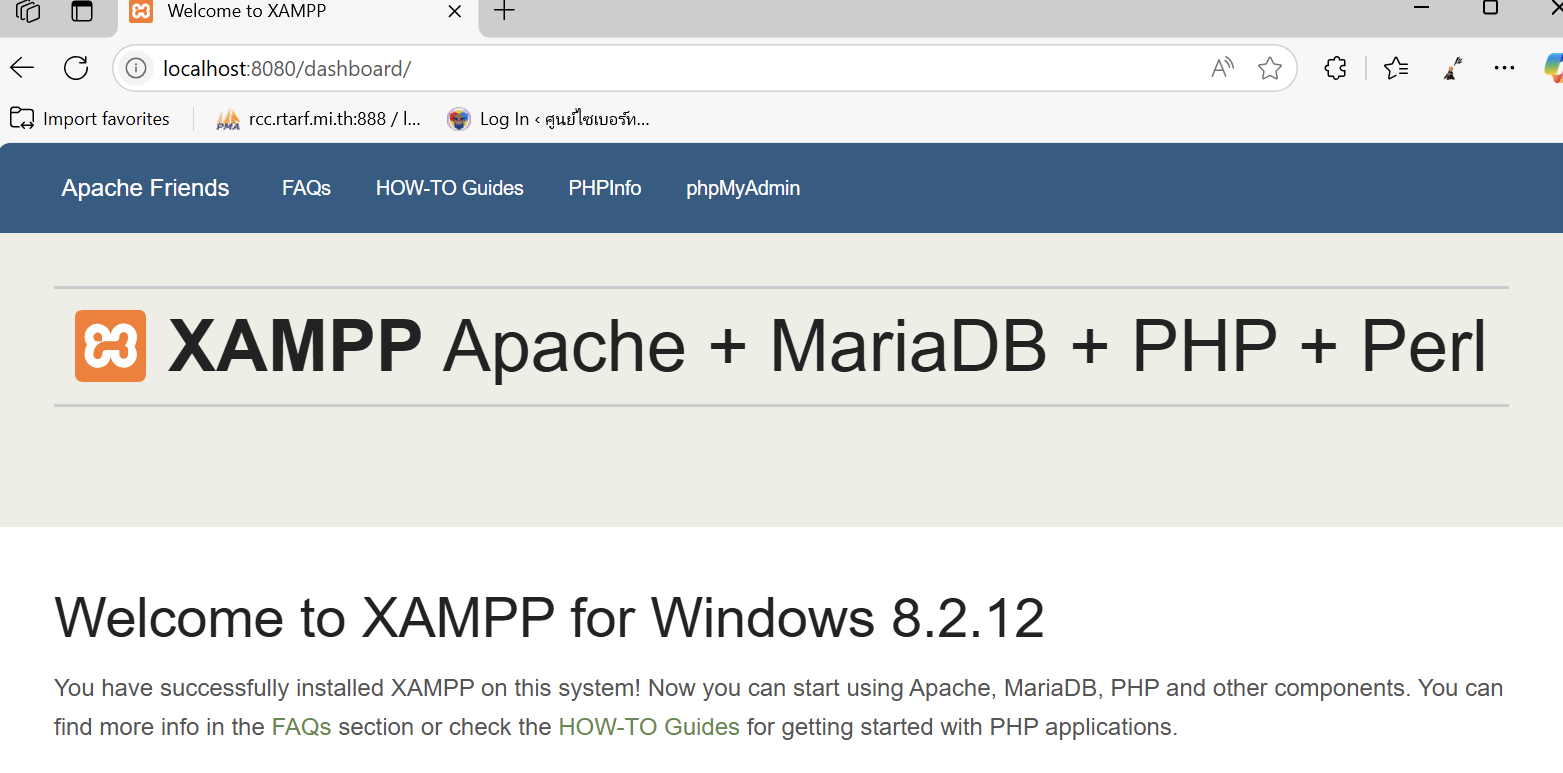Open HOW-TO Guides link in welcome paragraph
Image resolution: width=1563 pixels, height=773 pixels.
point(648,726)
